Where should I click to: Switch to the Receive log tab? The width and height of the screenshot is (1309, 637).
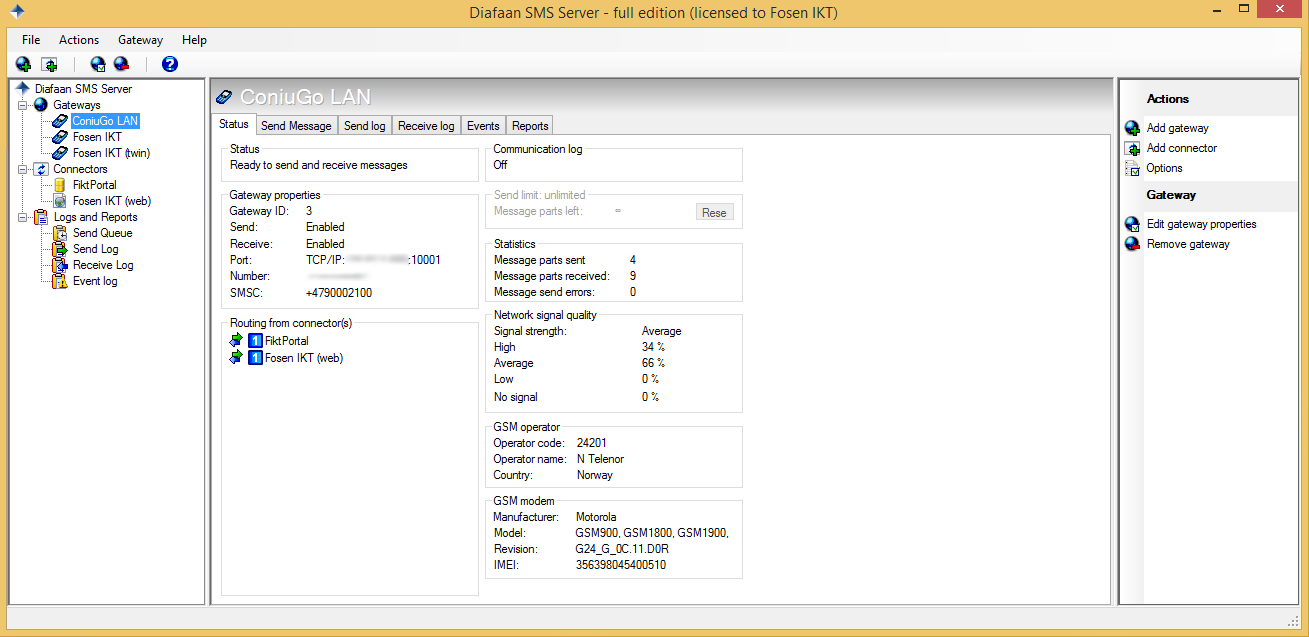[x=426, y=126]
